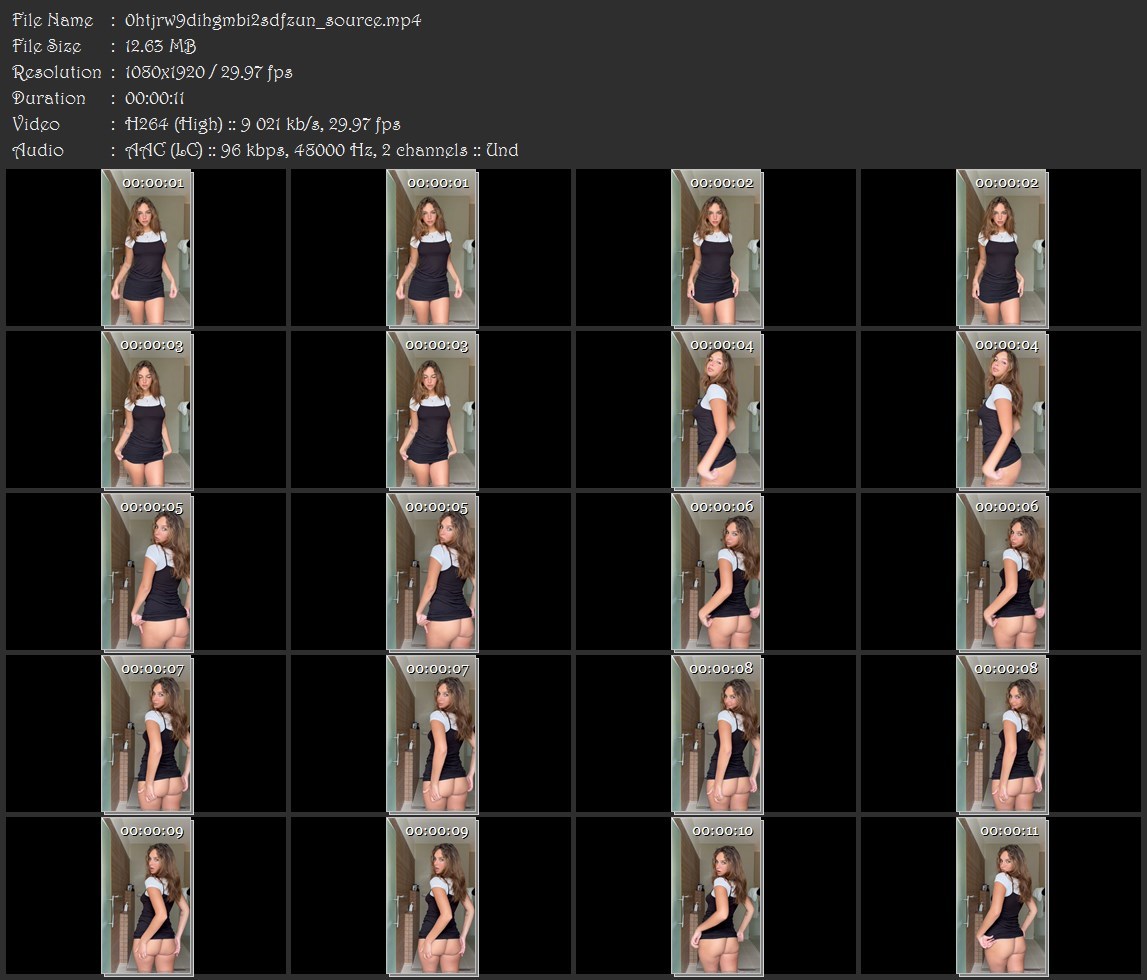Click the 'File Name' label

(53, 20)
